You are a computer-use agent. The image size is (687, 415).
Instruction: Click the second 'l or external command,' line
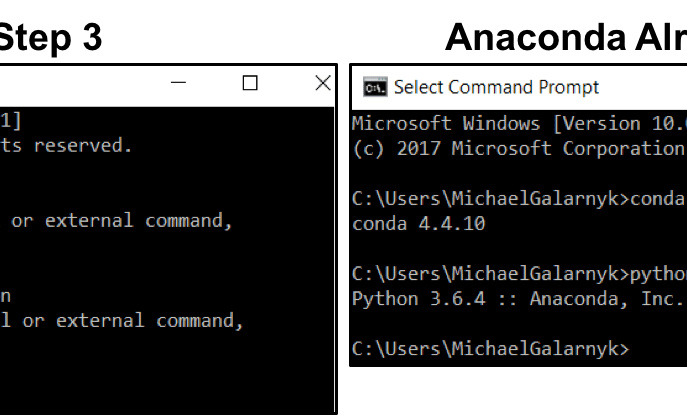click(121, 321)
